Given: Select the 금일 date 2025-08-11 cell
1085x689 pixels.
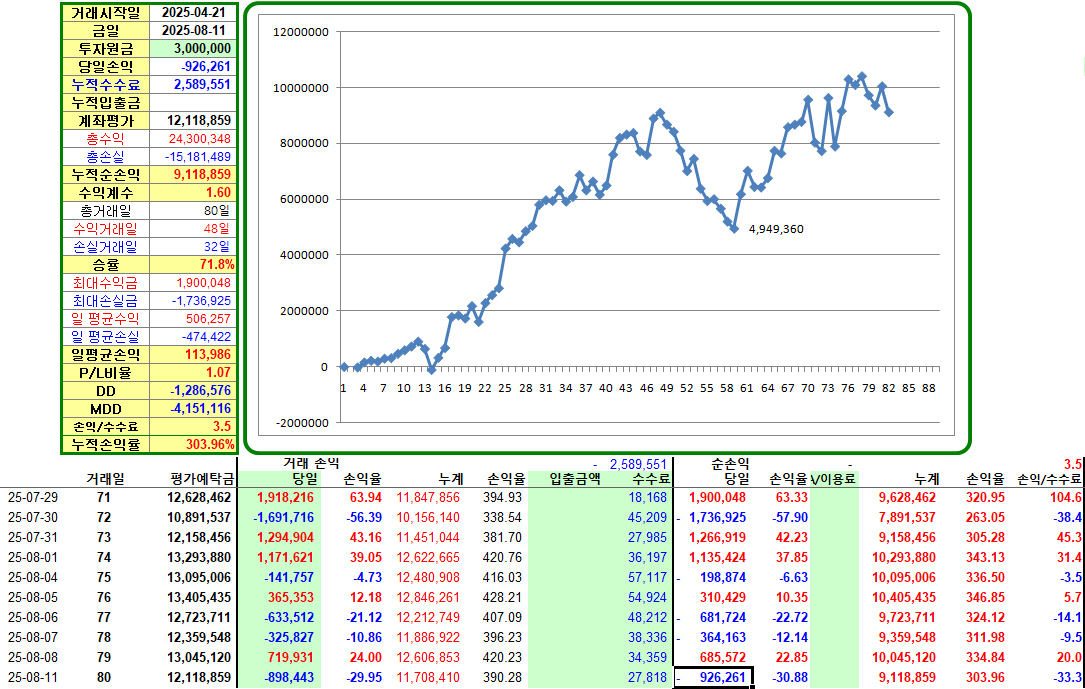Looking at the screenshot, I should click(193, 30).
